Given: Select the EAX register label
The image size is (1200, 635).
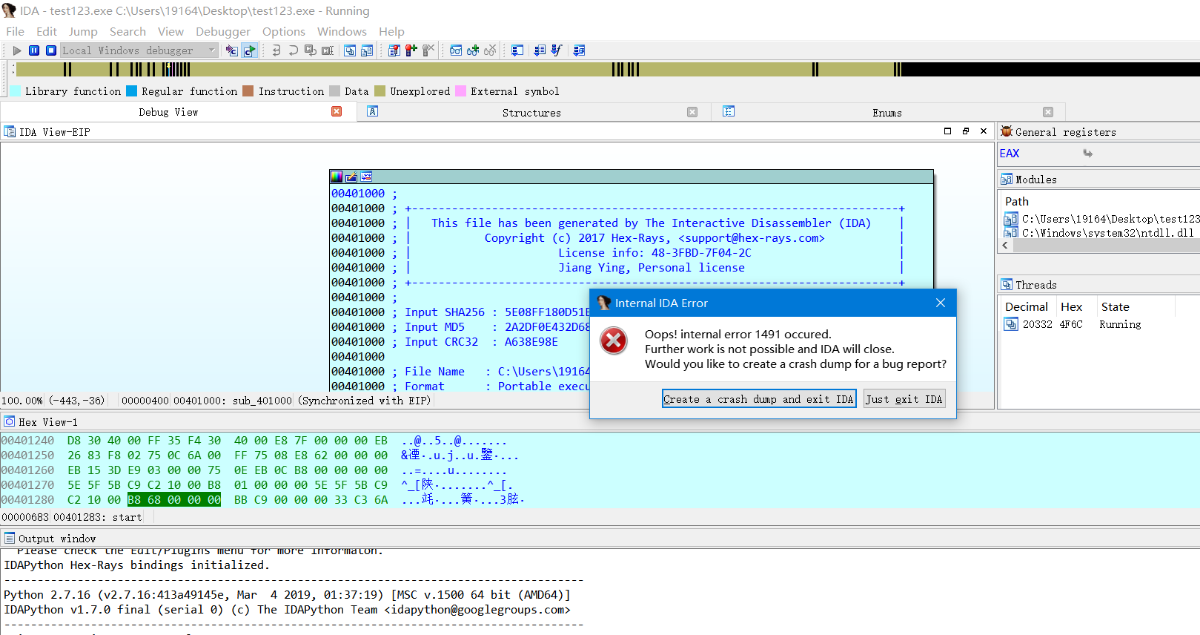Looking at the screenshot, I should (1009, 153).
